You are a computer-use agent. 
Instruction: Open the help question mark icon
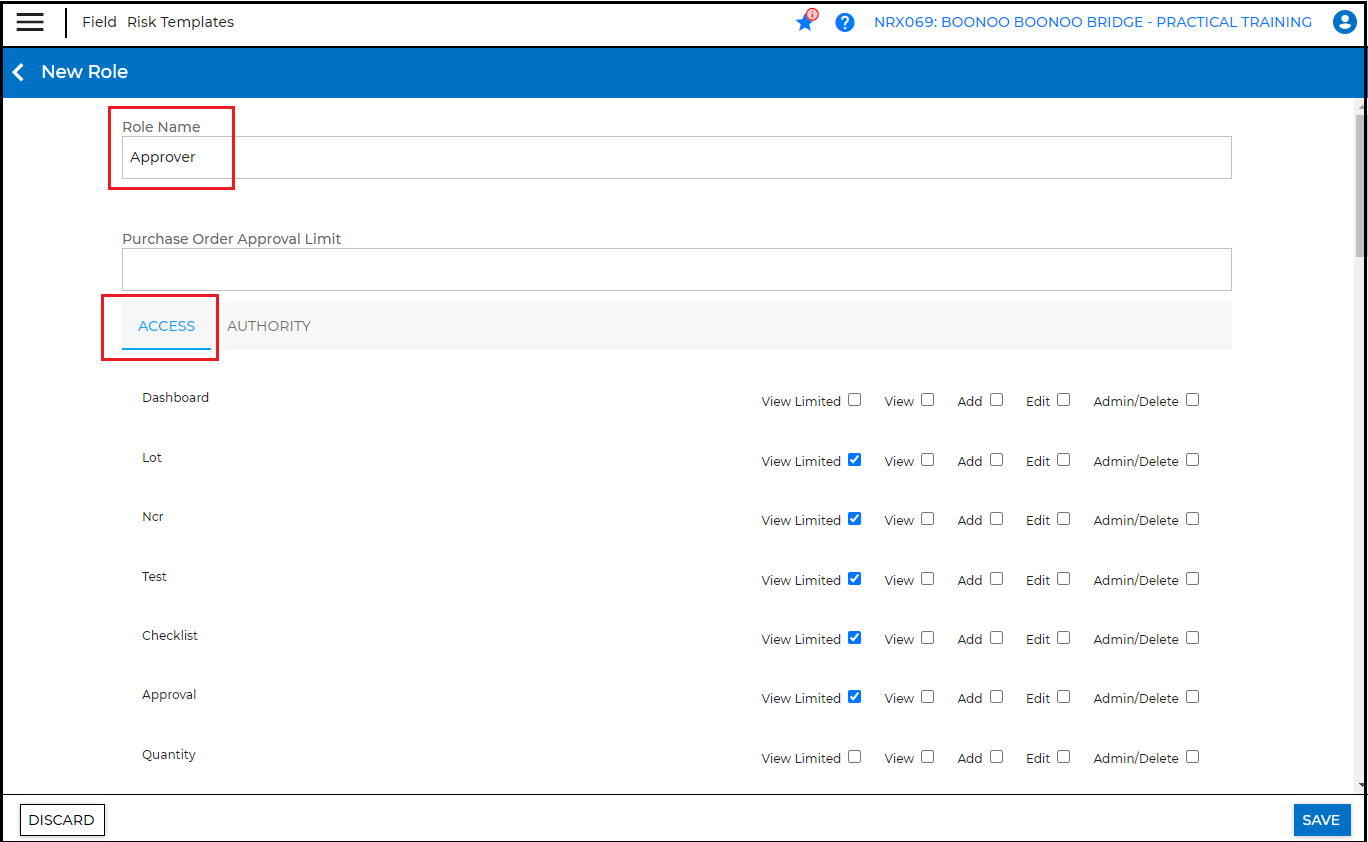tap(845, 22)
